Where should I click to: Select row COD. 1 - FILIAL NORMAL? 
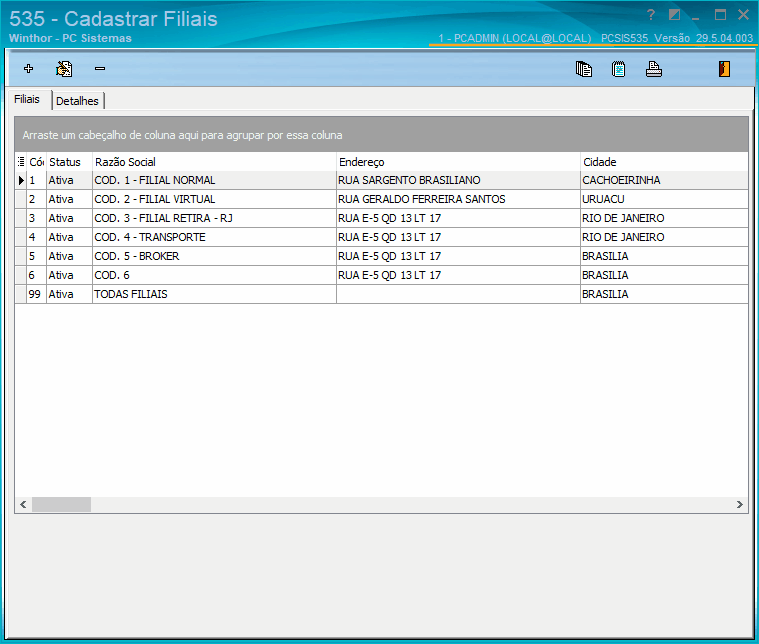pyautogui.click(x=381, y=180)
